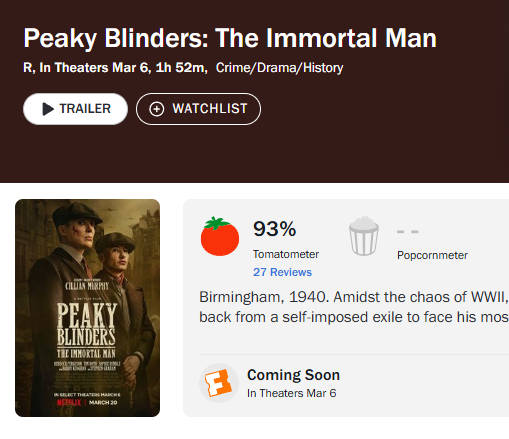509x439 pixels.
Task: Click the Coming Soon heading
Action: click(293, 375)
